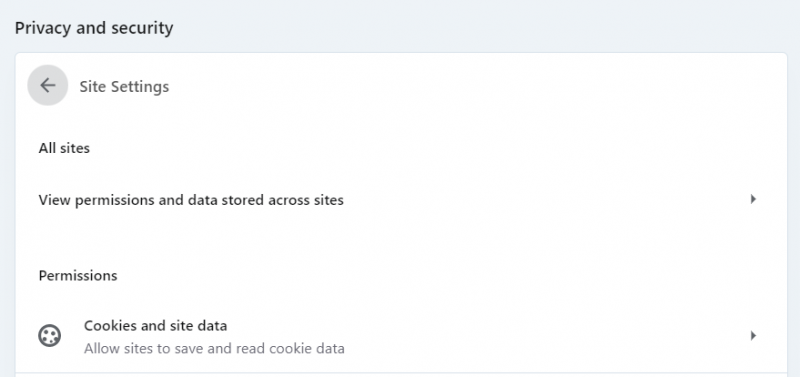Click the Permissions section heading
Screen dimensions: 800x377
[x=78, y=275]
